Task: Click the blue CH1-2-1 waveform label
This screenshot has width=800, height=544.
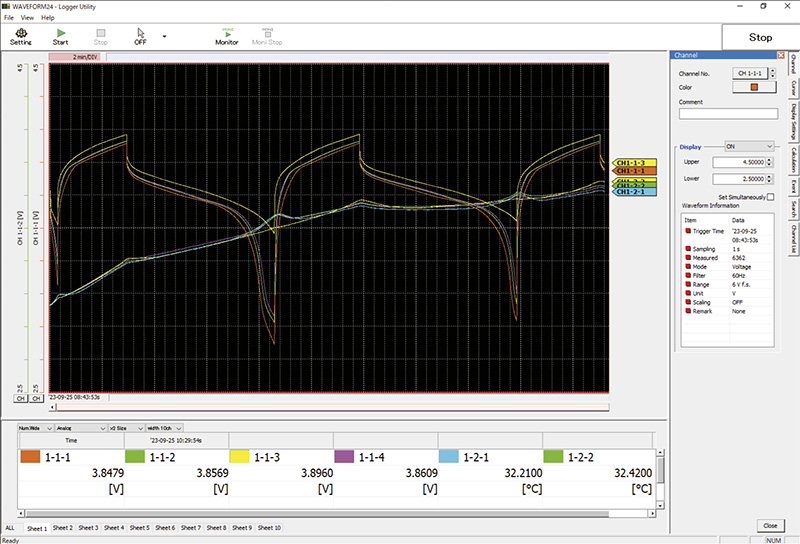Action: [x=634, y=192]
